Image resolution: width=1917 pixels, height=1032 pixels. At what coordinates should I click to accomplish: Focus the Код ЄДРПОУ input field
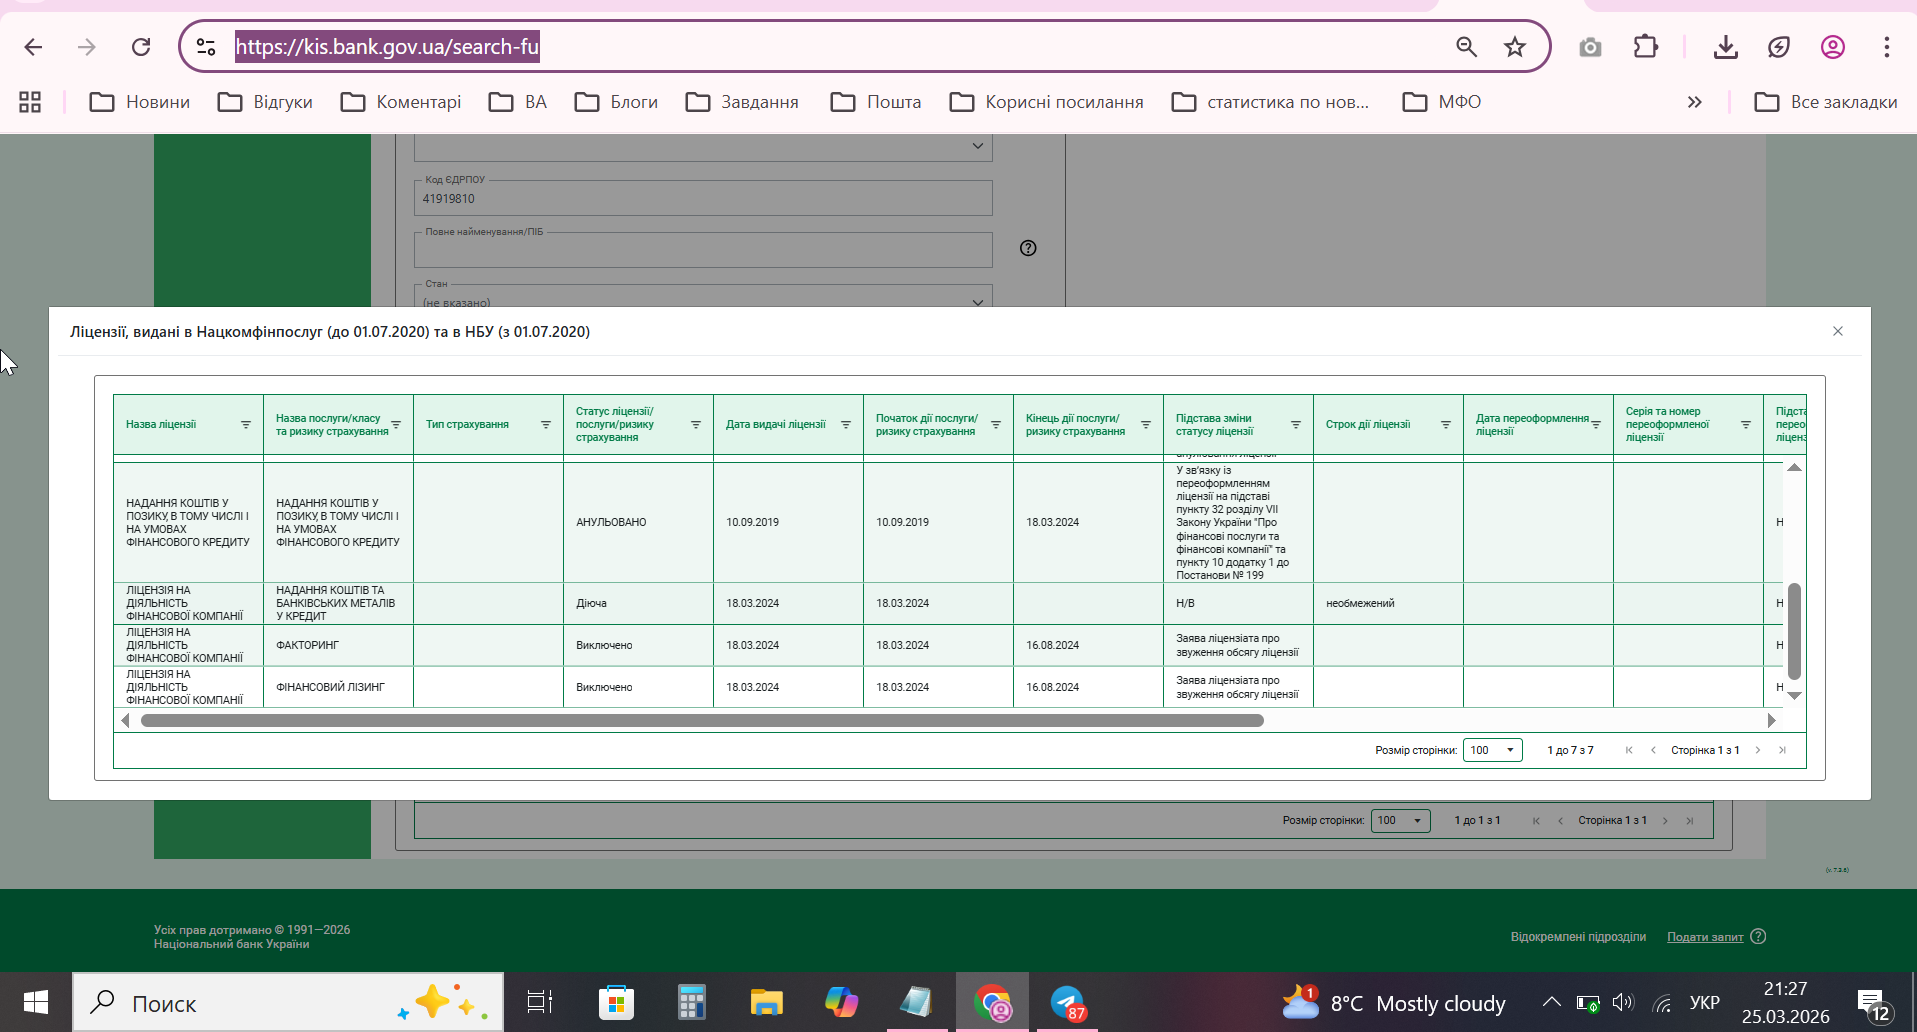(703, 198)
